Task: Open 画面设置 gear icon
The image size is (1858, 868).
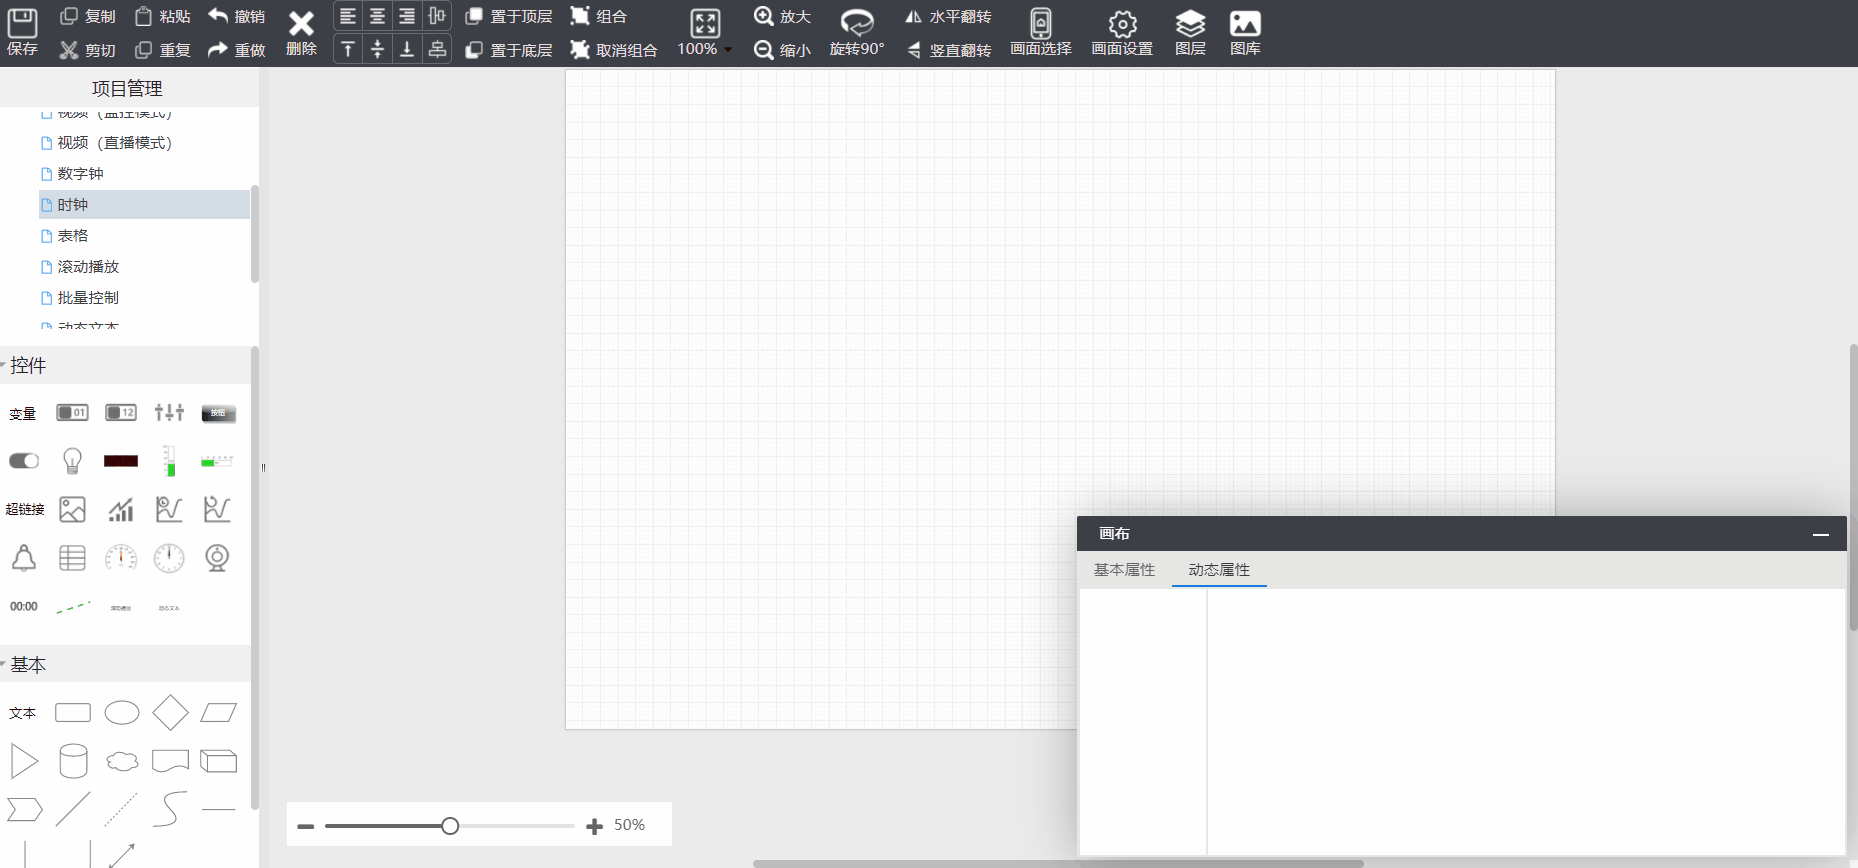Action: 1121,32
